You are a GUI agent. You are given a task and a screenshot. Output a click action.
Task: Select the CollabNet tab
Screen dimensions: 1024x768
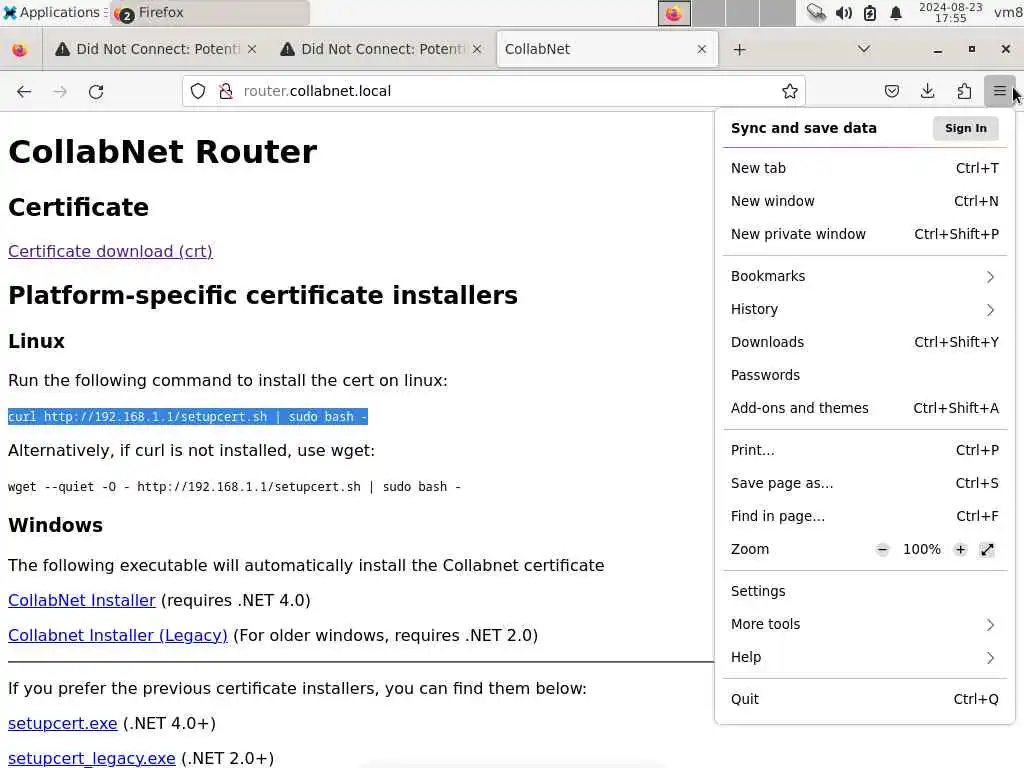click(x=606, y=50)
